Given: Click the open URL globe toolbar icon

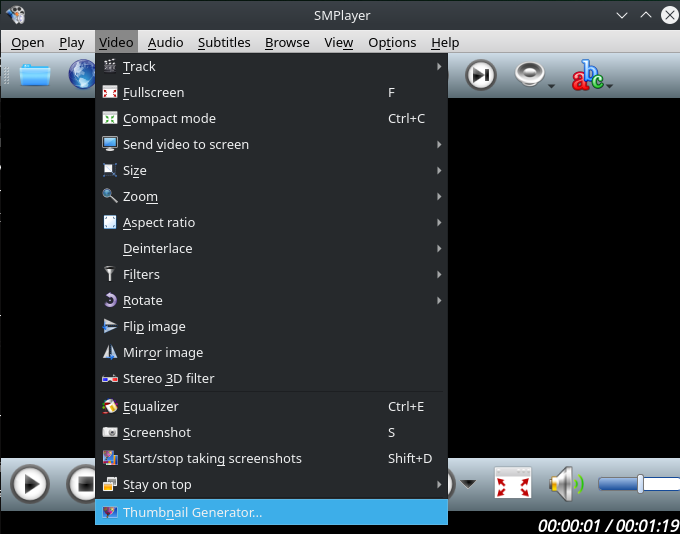Looking at the screenshot, I should tap(82, 75).
